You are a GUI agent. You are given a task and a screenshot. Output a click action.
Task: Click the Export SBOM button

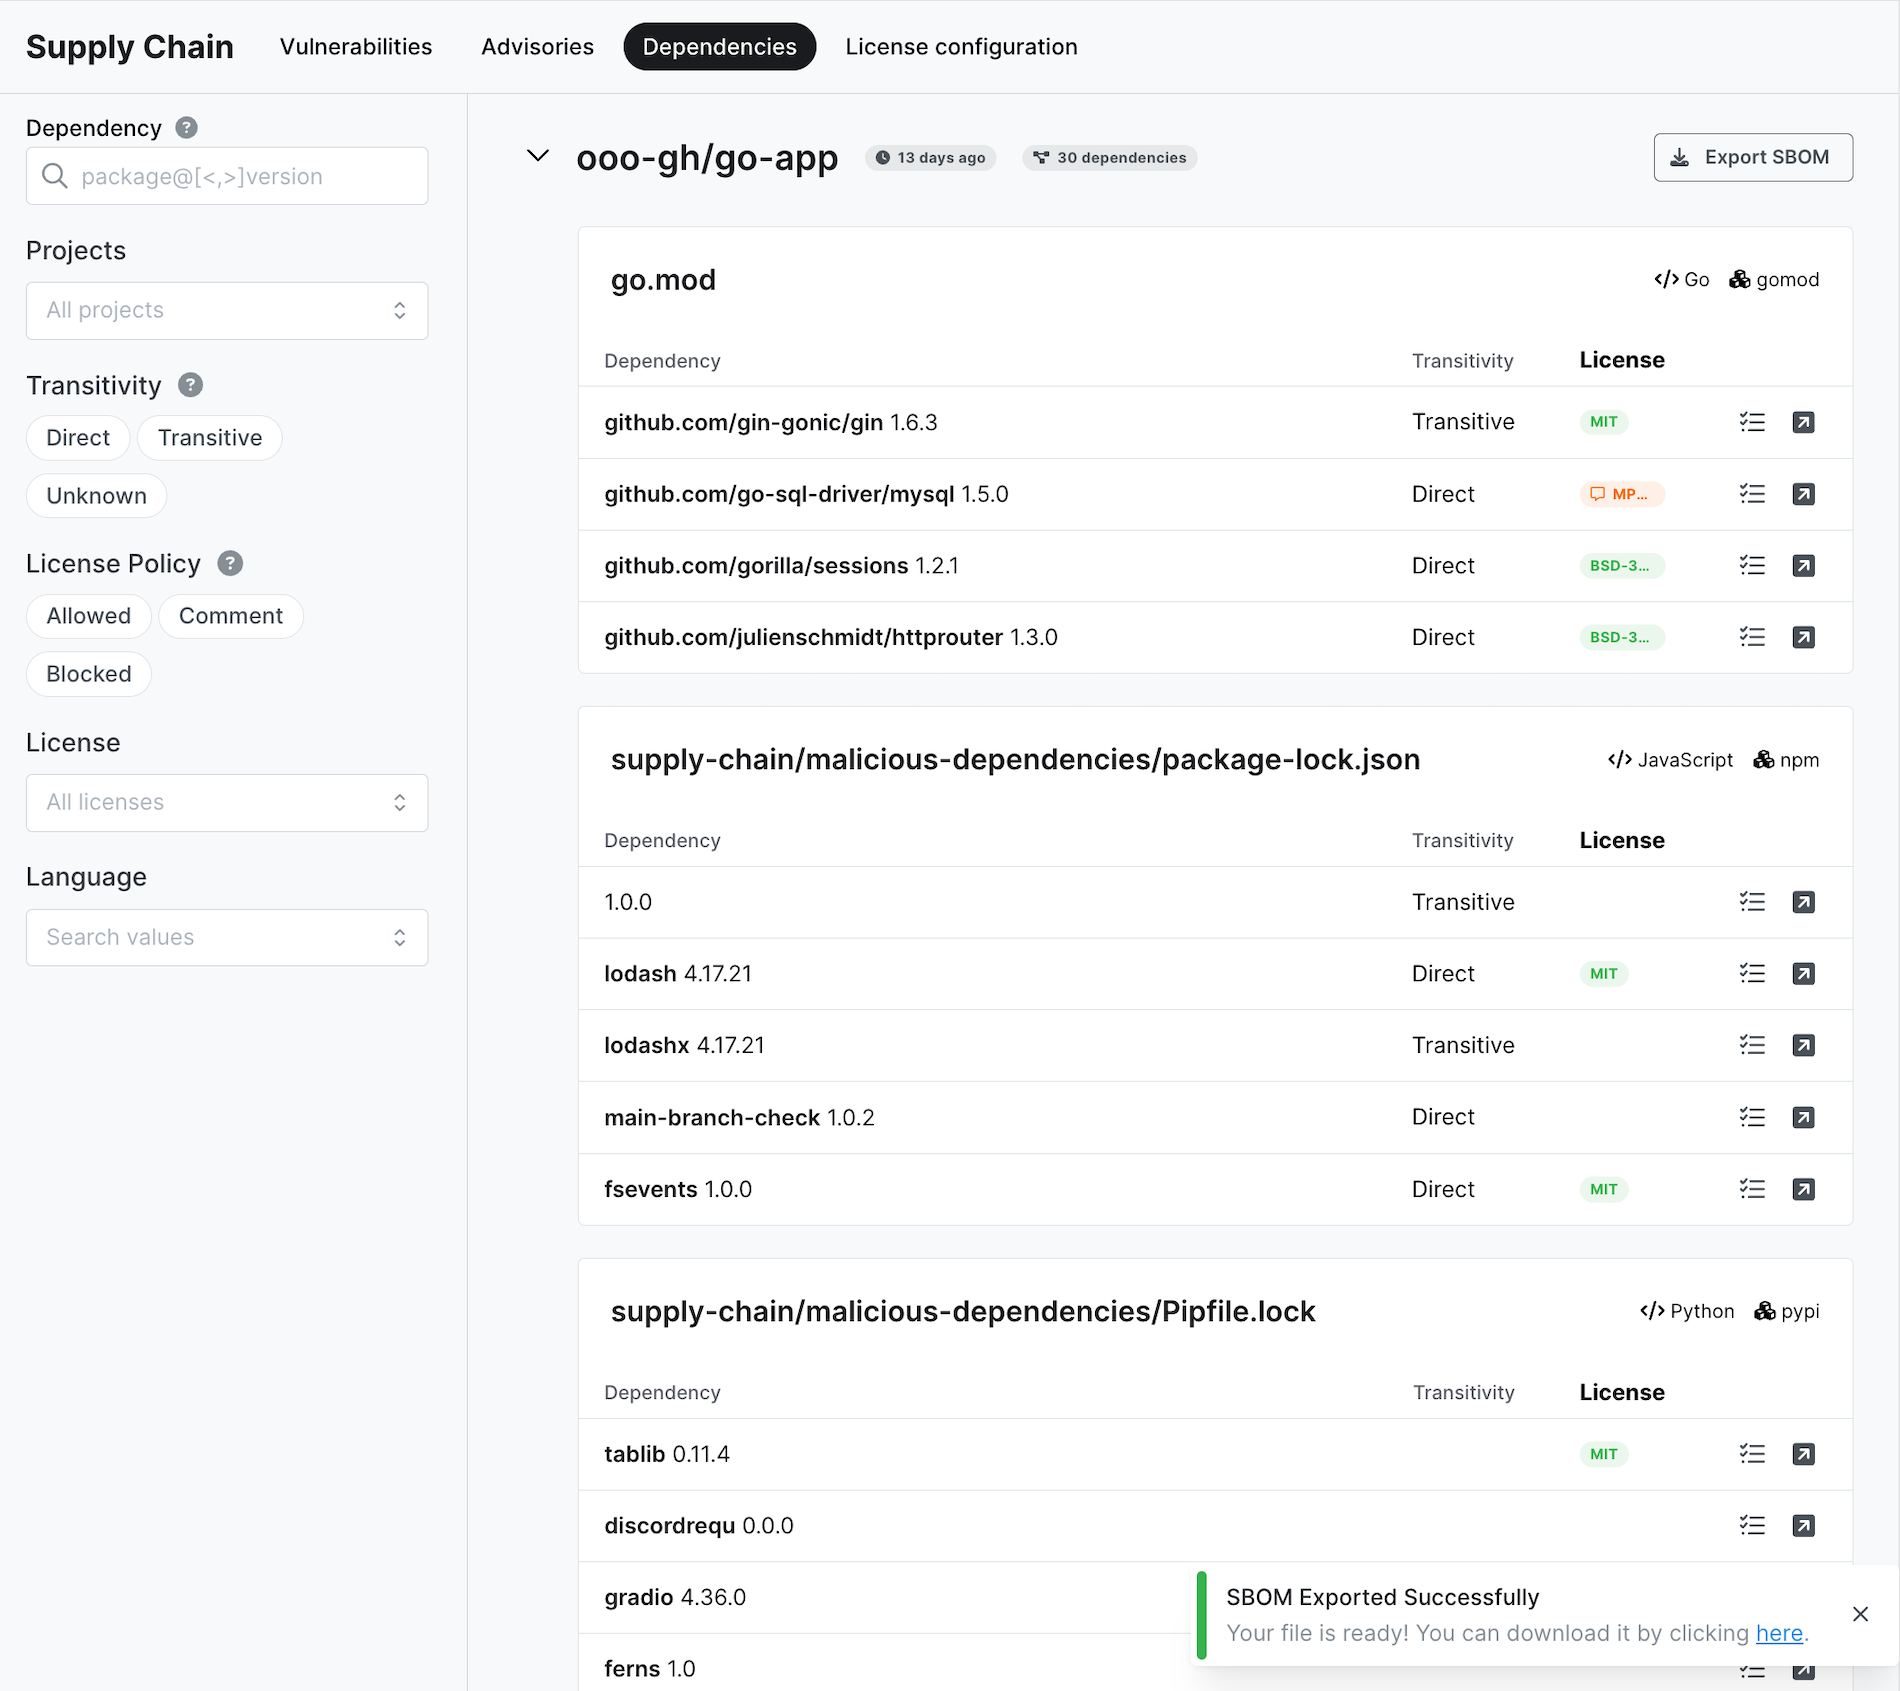pyautogui.click(x=1752, y=157)
